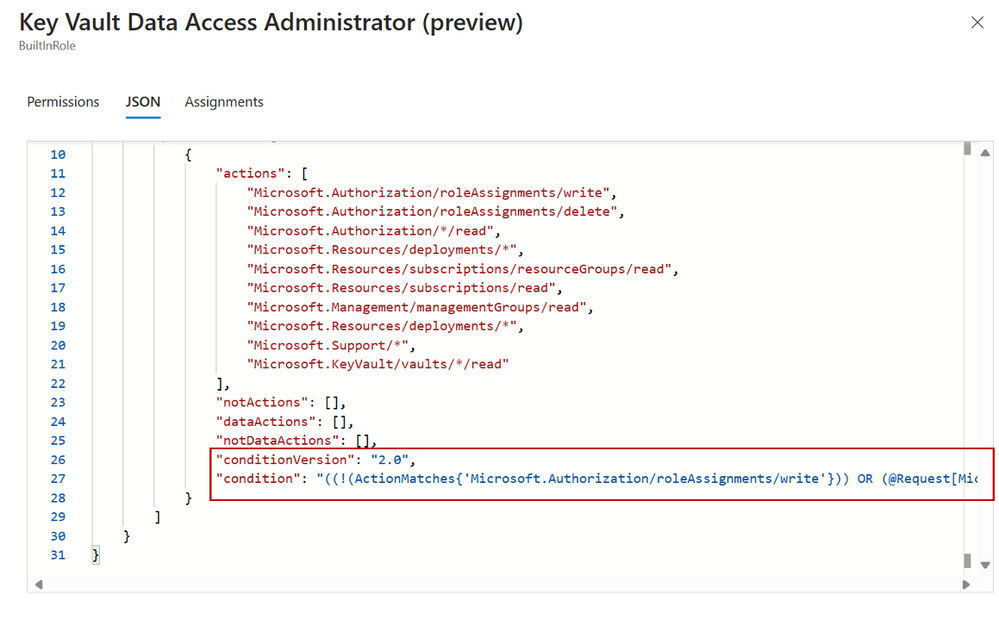This screenshot has width=999, height=621.
Task: Click the vertical scrollbar down arrow
Action: (x=985, y=565)
